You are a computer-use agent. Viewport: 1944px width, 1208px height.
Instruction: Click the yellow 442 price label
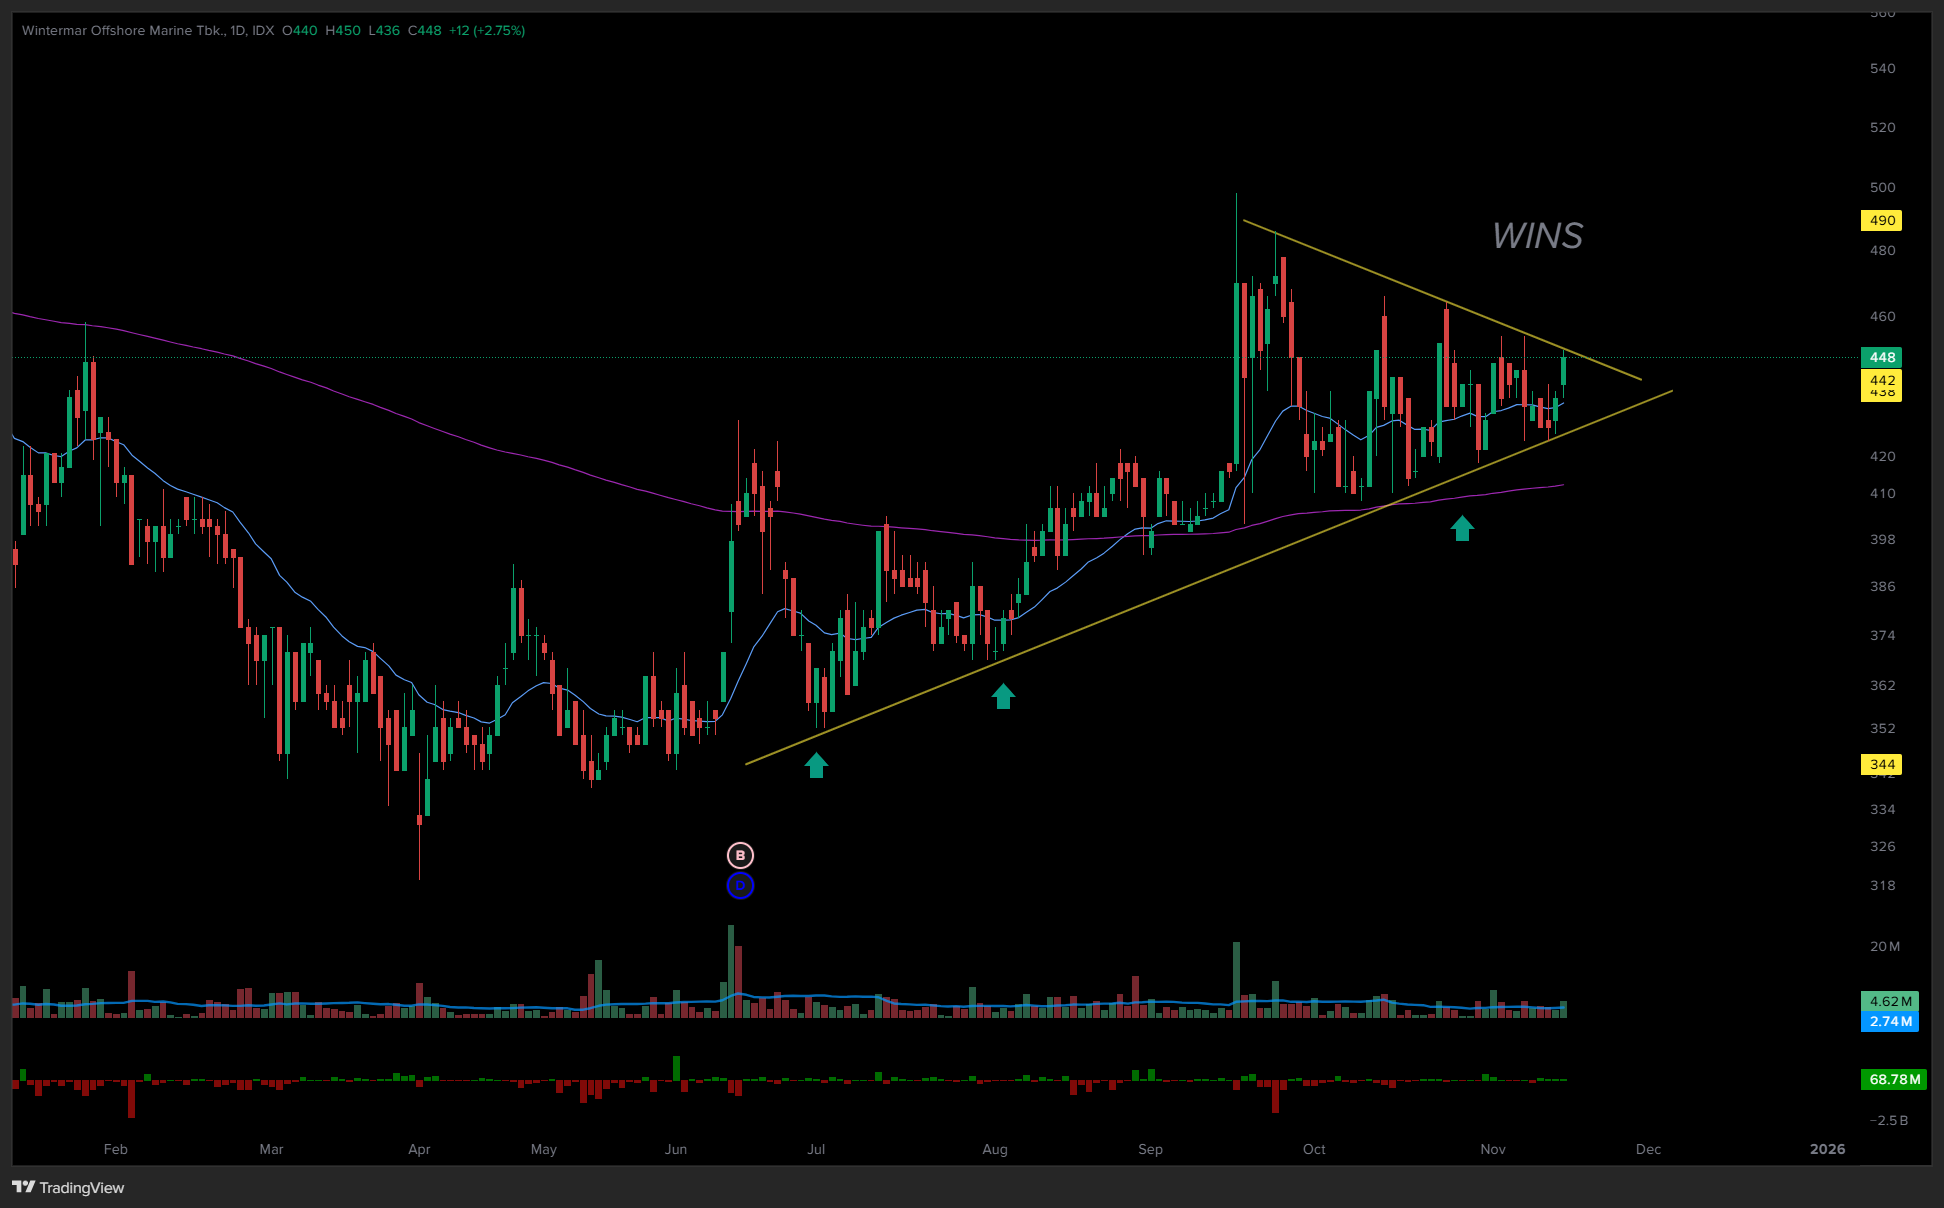1881,380
